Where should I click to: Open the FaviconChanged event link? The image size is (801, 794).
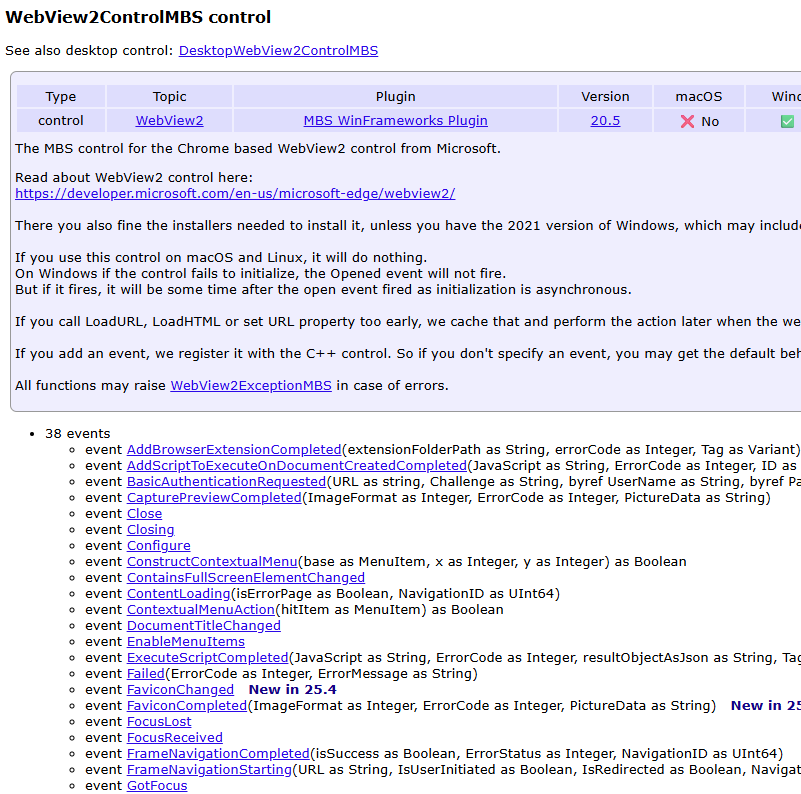click(180, 690)
